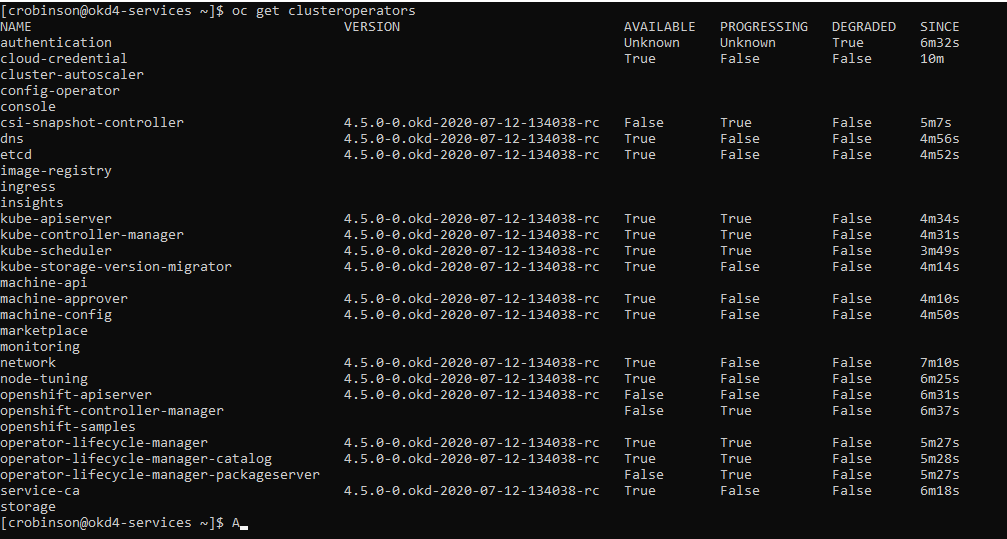The height and width of the screenshot is (539, 1007).
Task: Click the operator-lifecycle-manager-catalog name
Action: [x=136, y=459]
